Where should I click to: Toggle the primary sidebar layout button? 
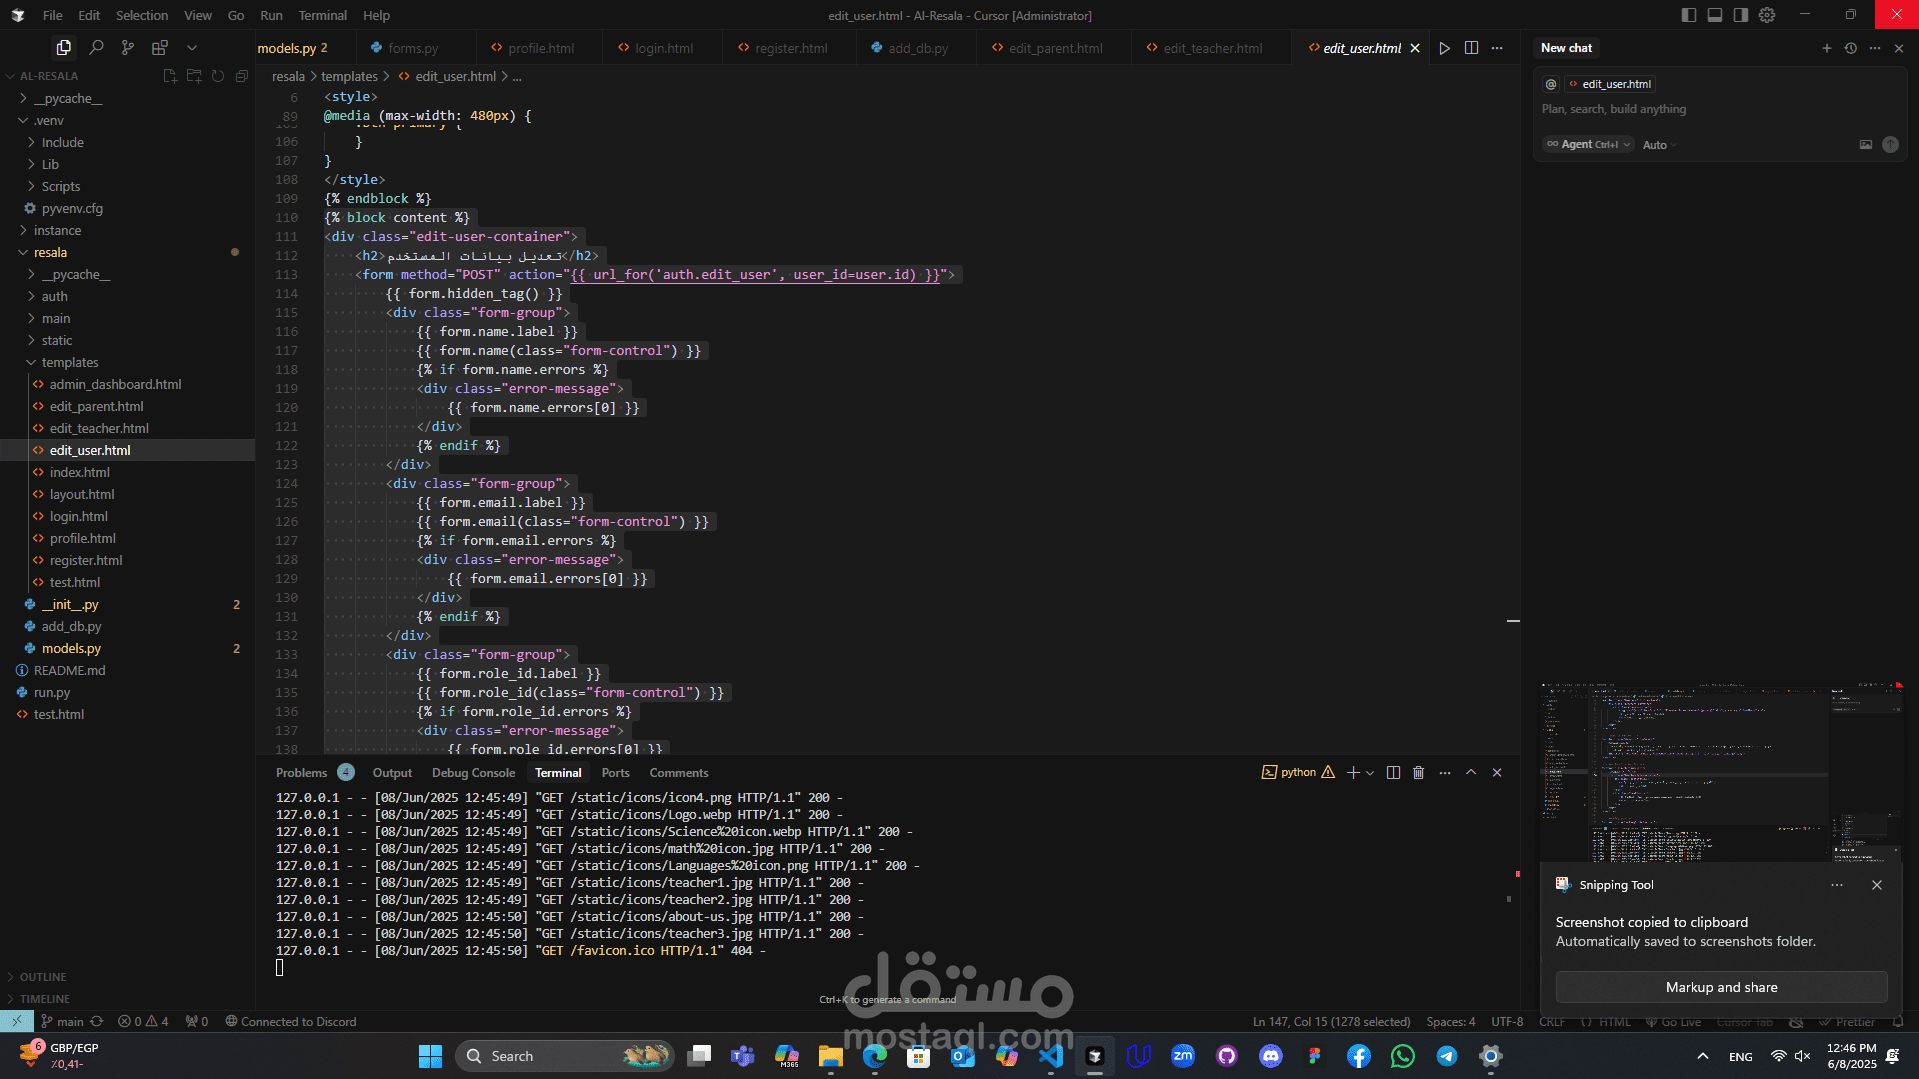point(1689,15)
